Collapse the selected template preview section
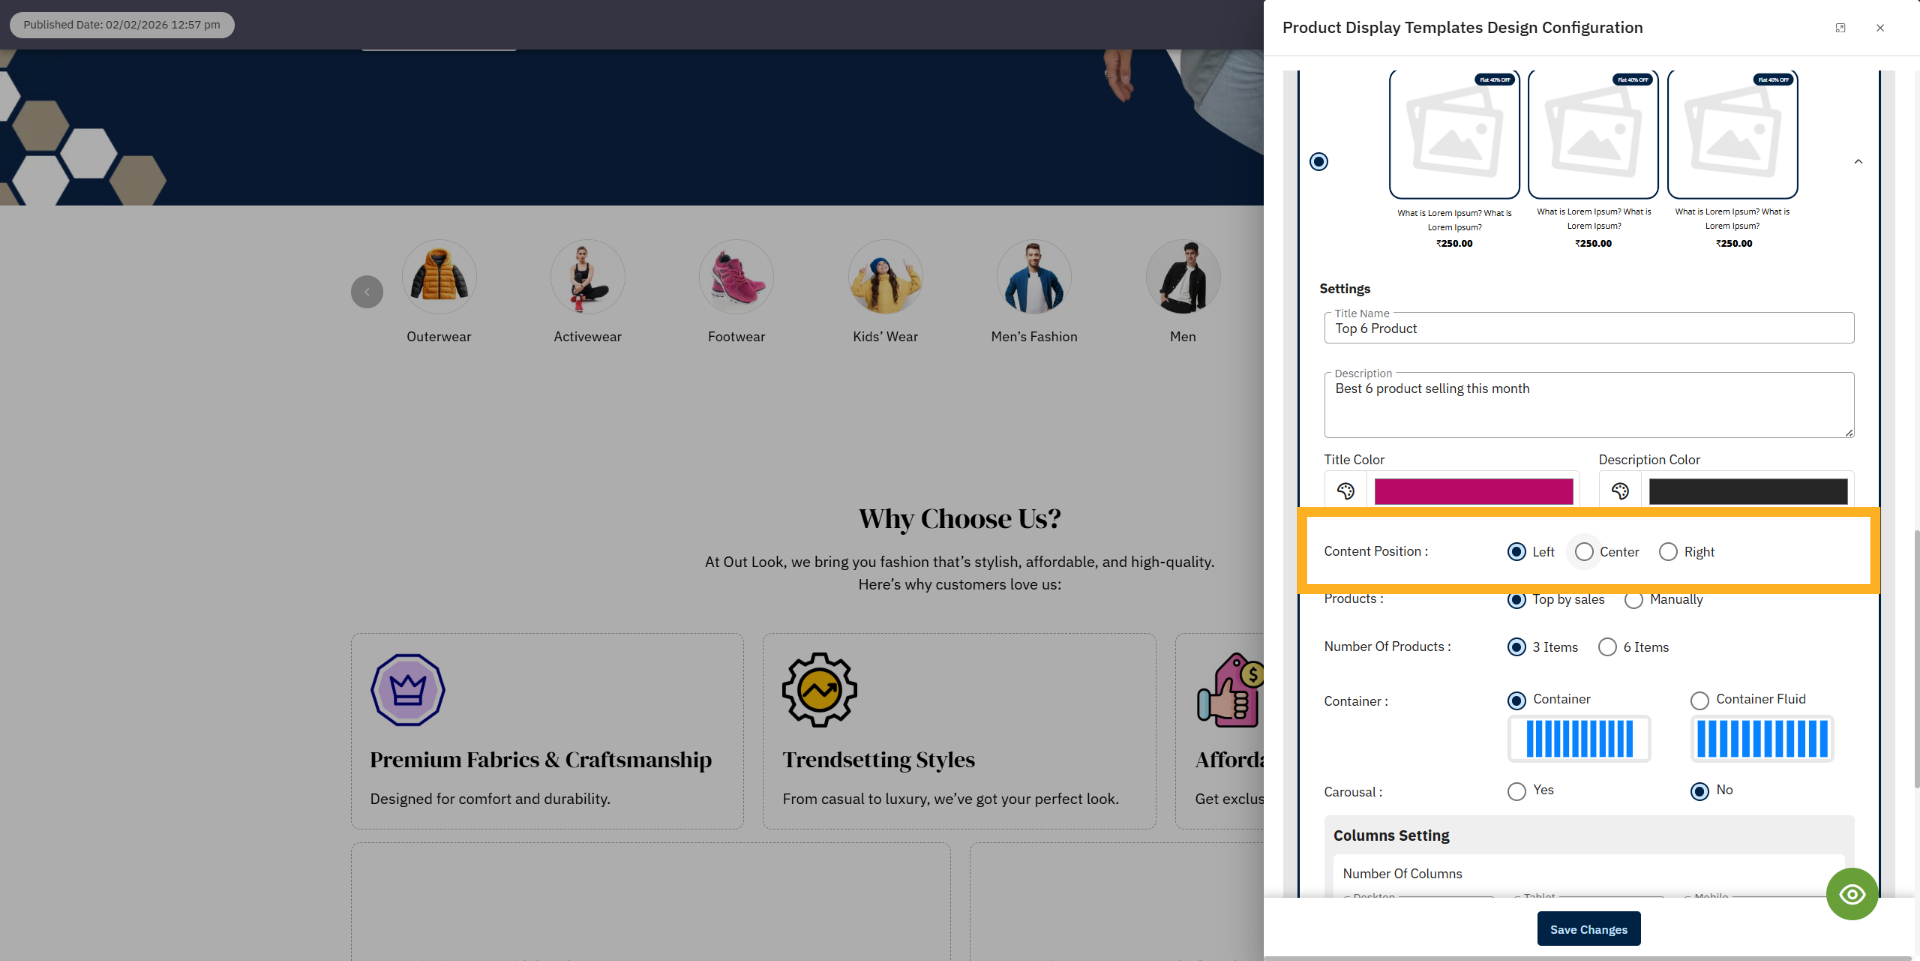Image resolution: width=1920 pixels, height=961 pixels. (1858, 161)
